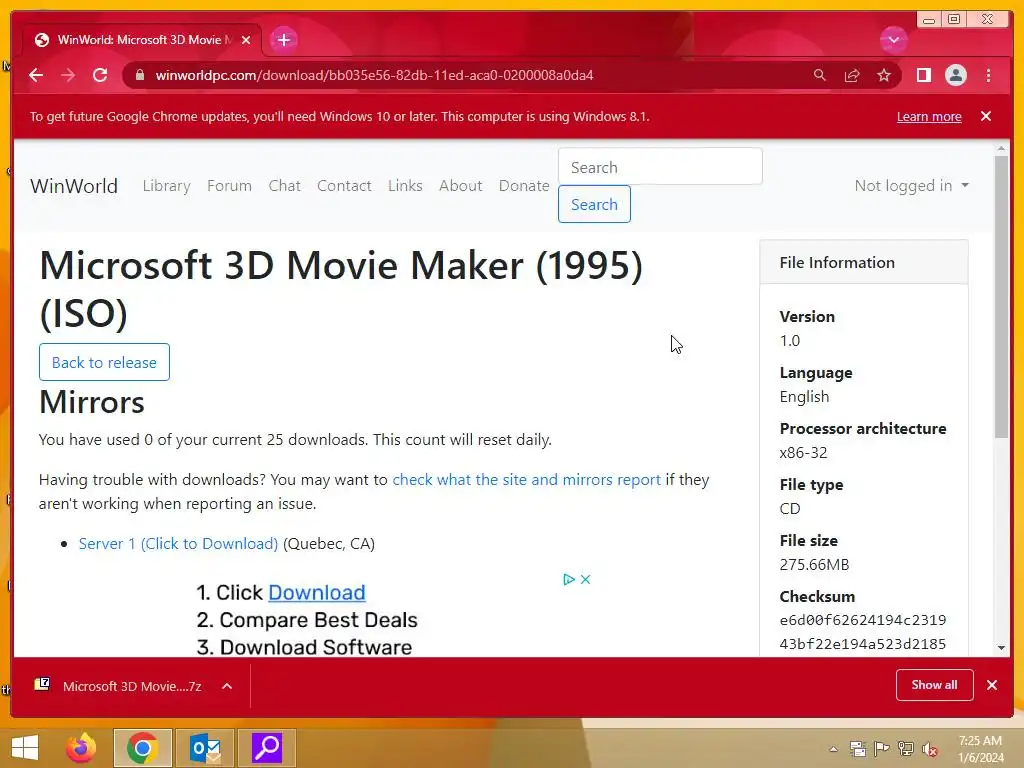
Task: Click the WinWorld site logo
Action: [x=74, y=185]
